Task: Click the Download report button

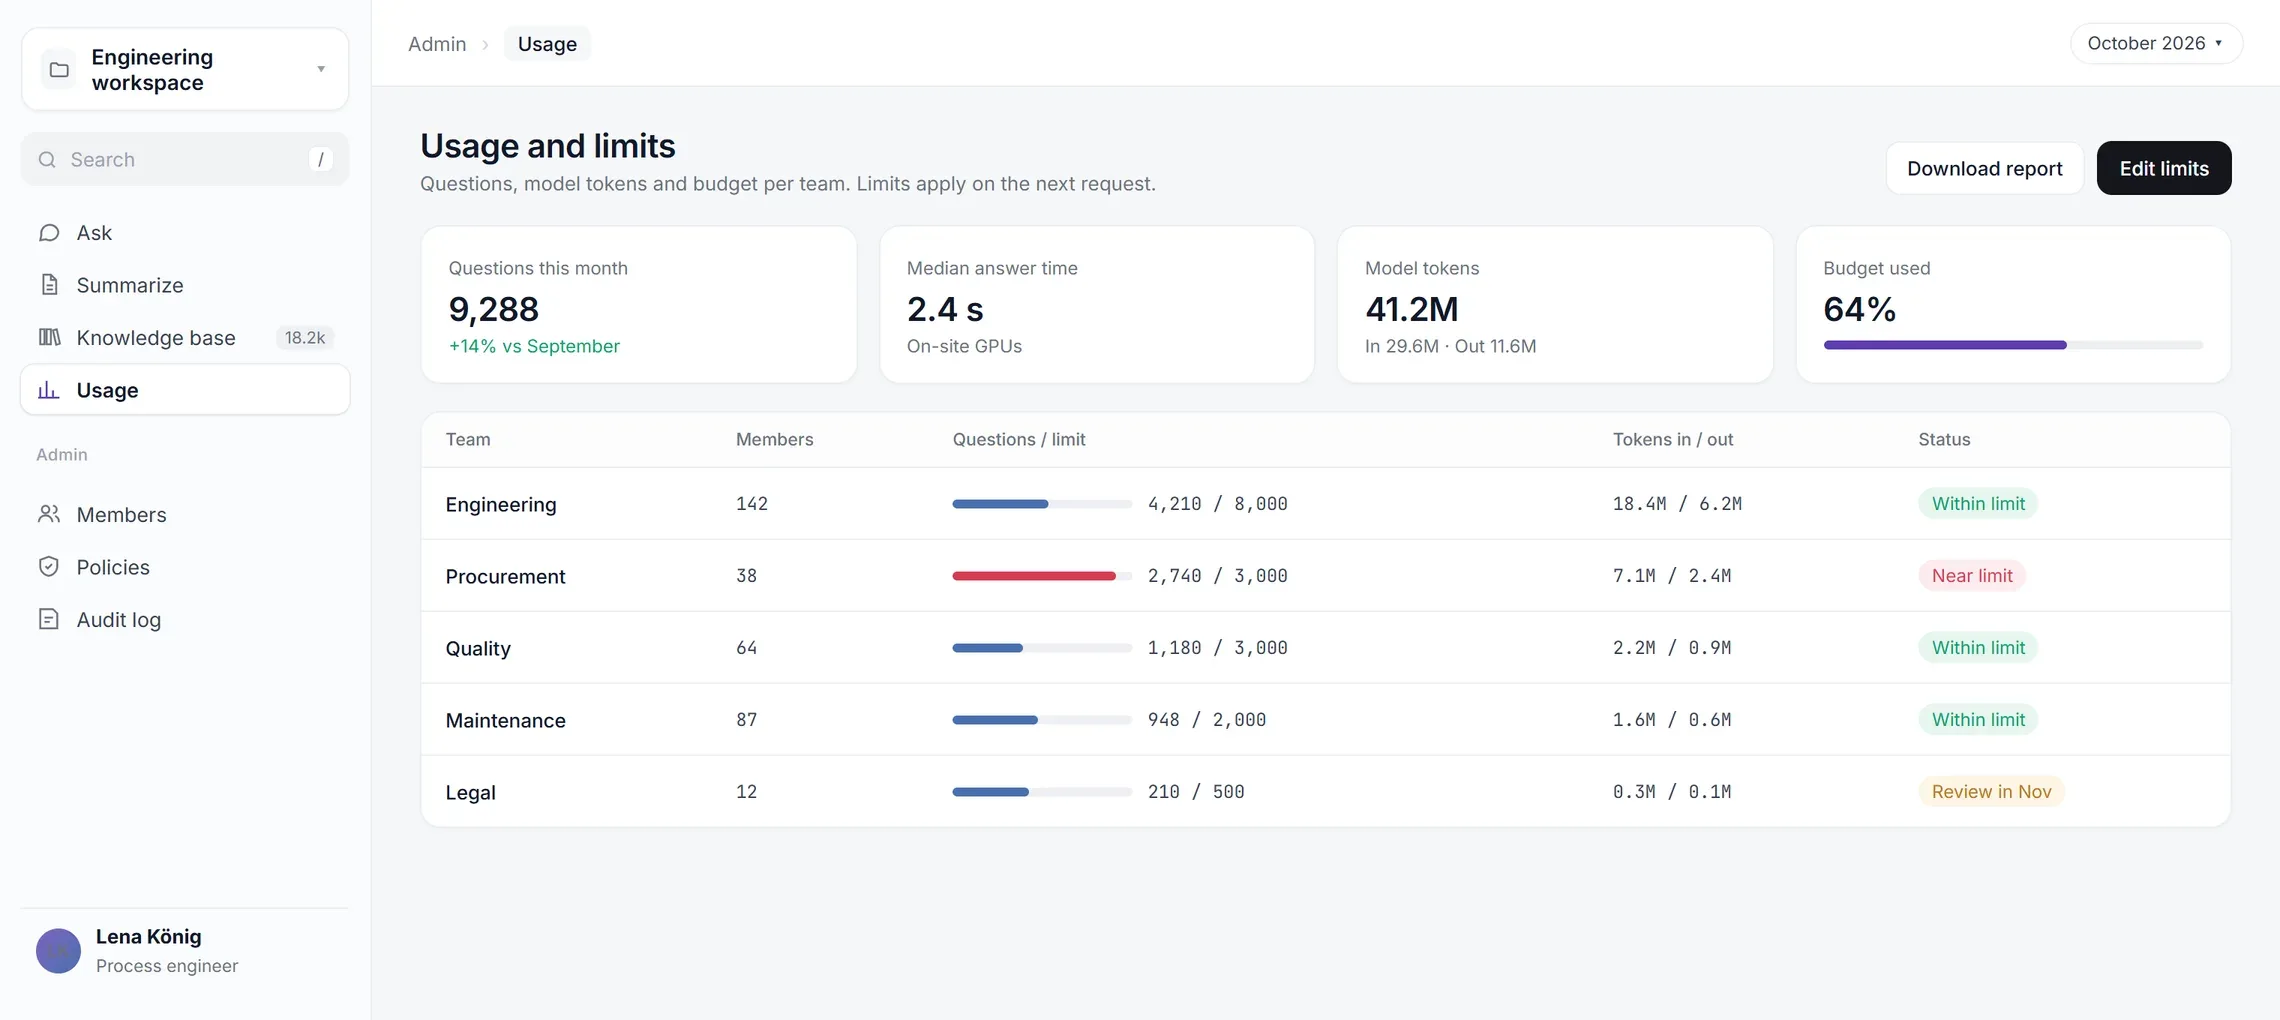Action: 1984,168
